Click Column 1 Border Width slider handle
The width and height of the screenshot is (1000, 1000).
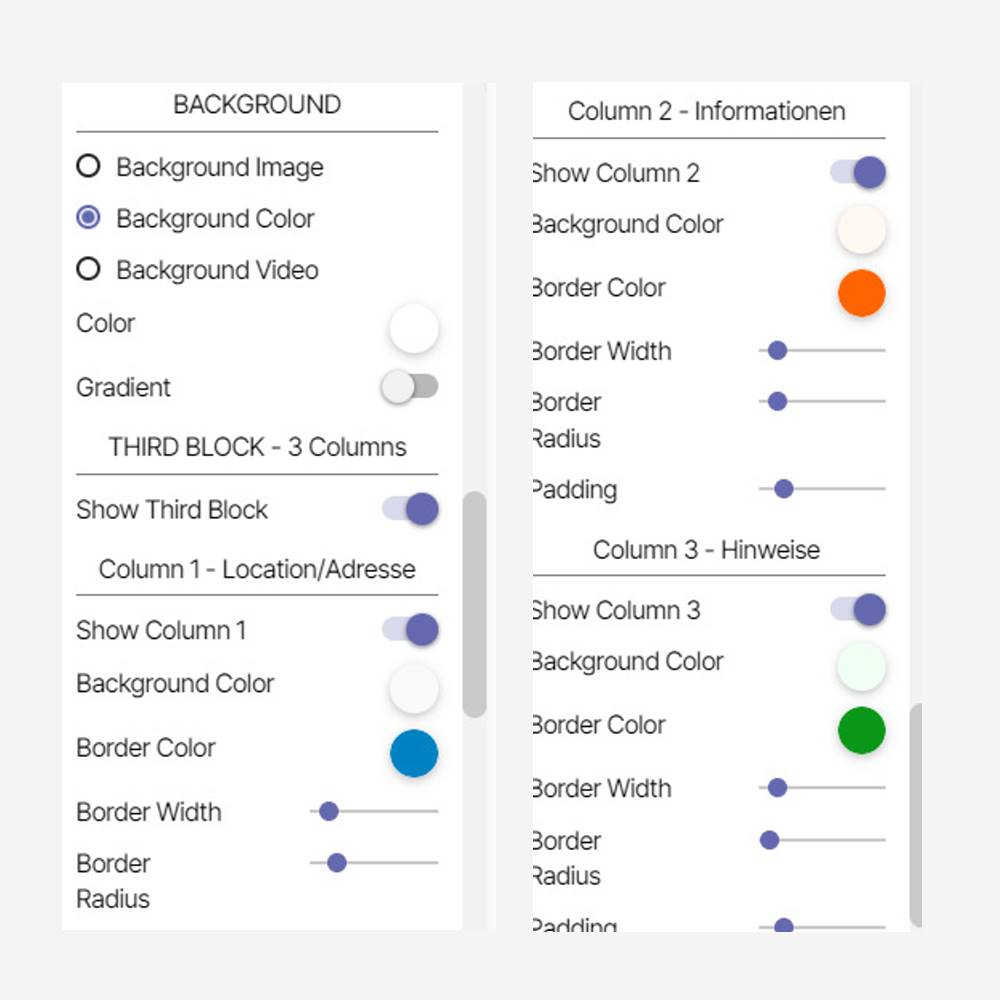pyautogui.click(x=328, y=811)
